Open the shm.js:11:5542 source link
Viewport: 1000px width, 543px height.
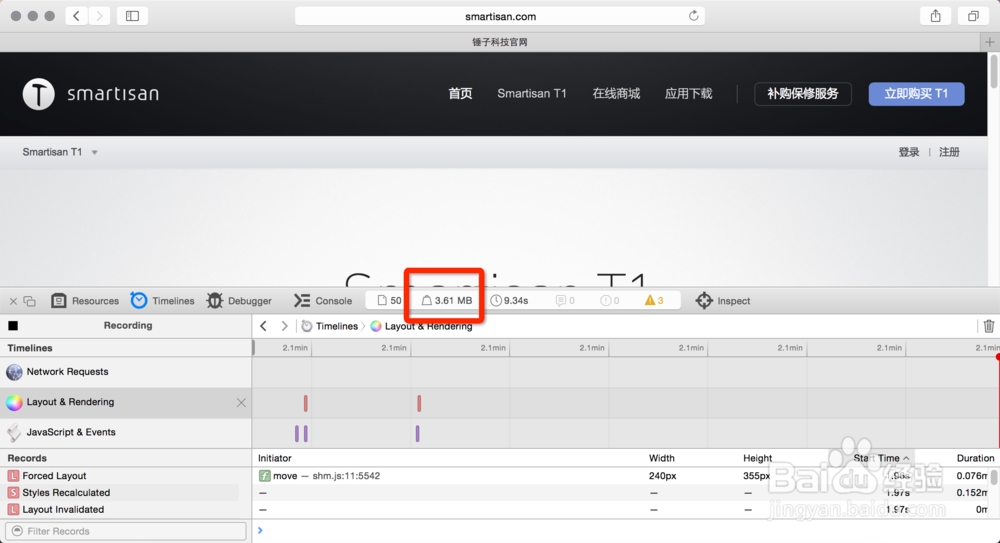pos(346,476)
